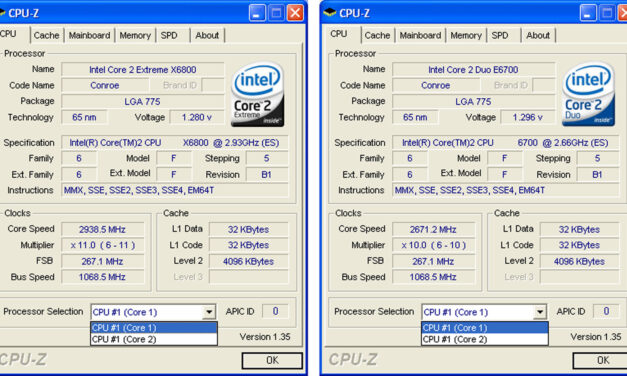The width and height of the screenshot is (627, 376).
Task: Open Memory tab in X6800 window
Action: click(x=135, y=35)
